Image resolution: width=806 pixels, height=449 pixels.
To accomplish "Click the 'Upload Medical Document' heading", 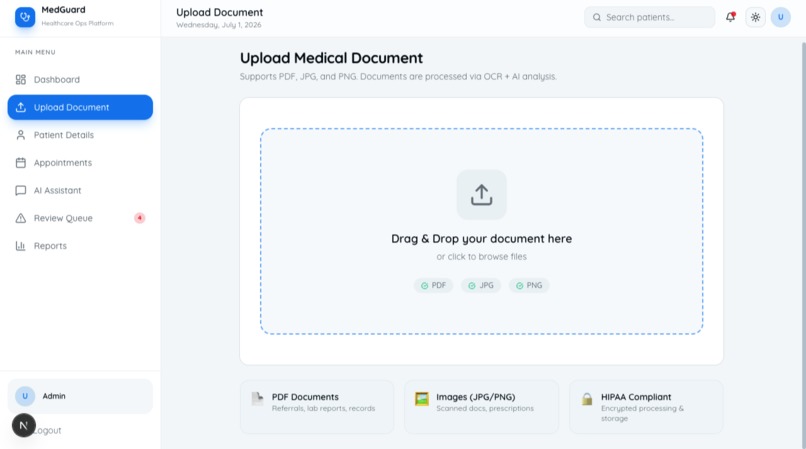I will click(x=332, y=58).
